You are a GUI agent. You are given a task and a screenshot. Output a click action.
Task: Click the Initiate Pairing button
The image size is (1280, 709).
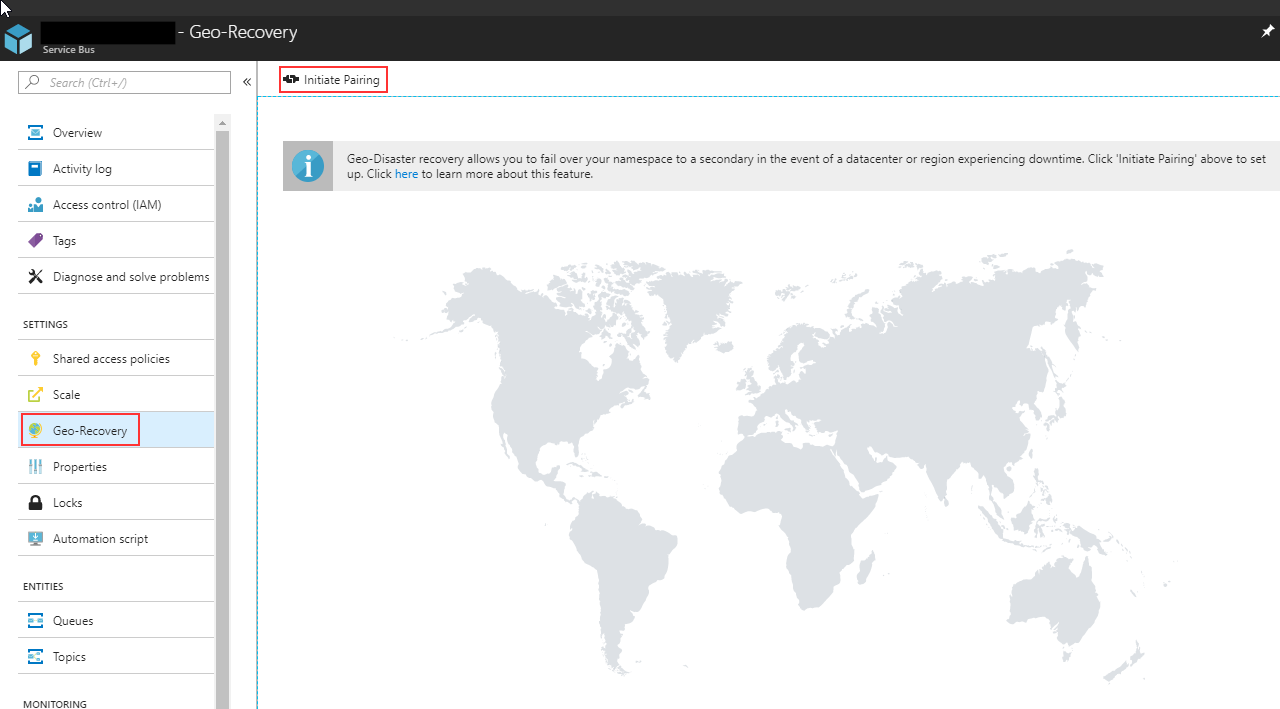tap(332, 80)
